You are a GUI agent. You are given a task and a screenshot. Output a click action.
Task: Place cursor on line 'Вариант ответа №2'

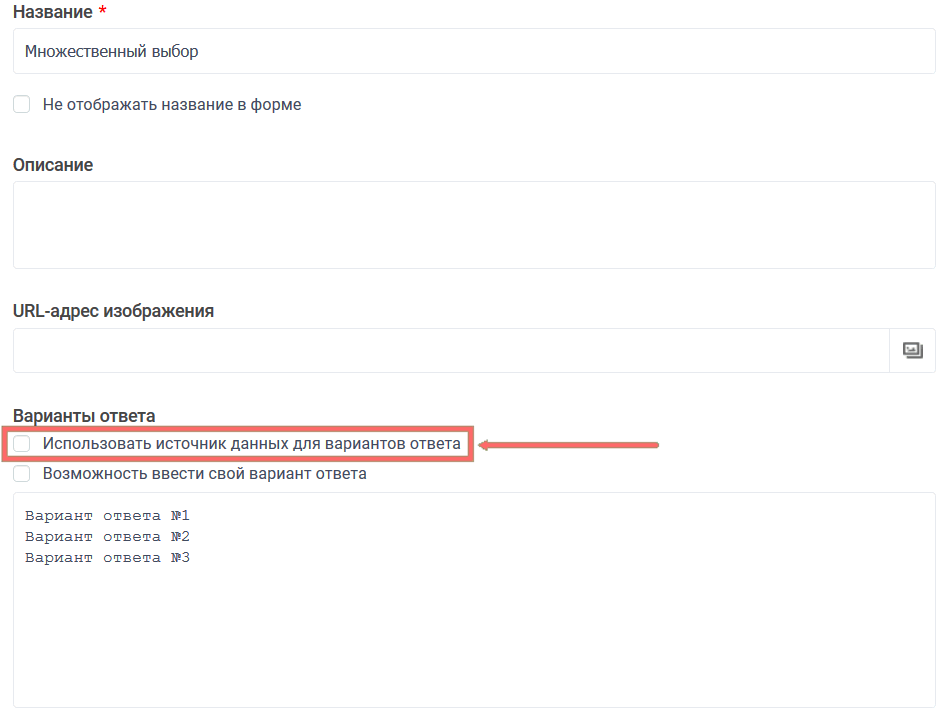107,537
